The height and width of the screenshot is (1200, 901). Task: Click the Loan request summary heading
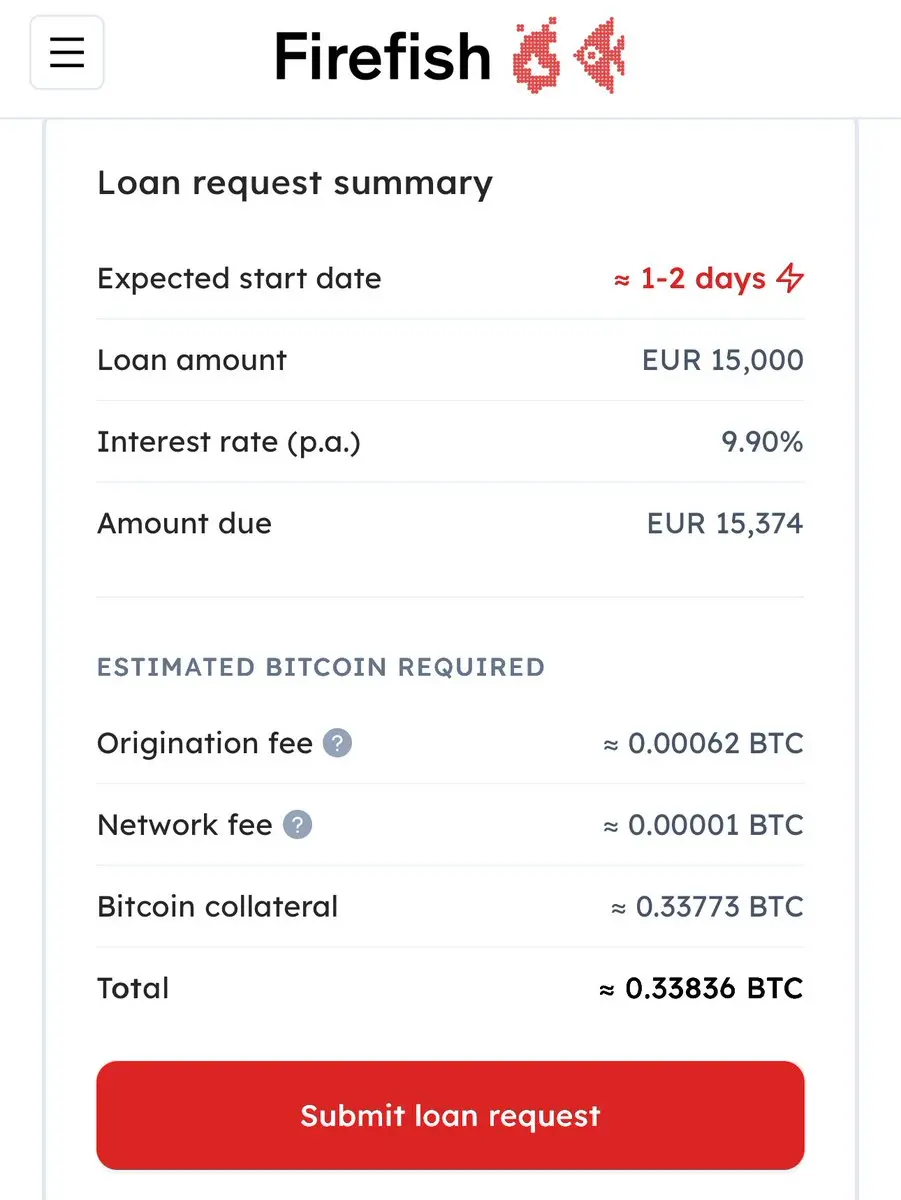click(x=295, y=183)
